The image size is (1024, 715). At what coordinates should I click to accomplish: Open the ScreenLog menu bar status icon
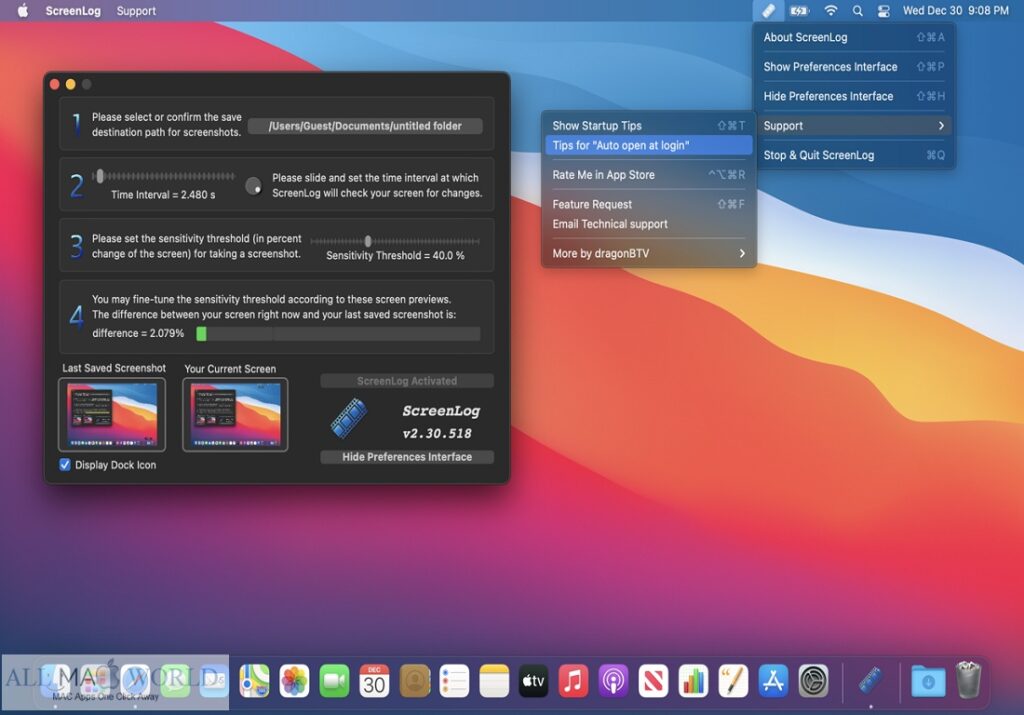point(769,10)
